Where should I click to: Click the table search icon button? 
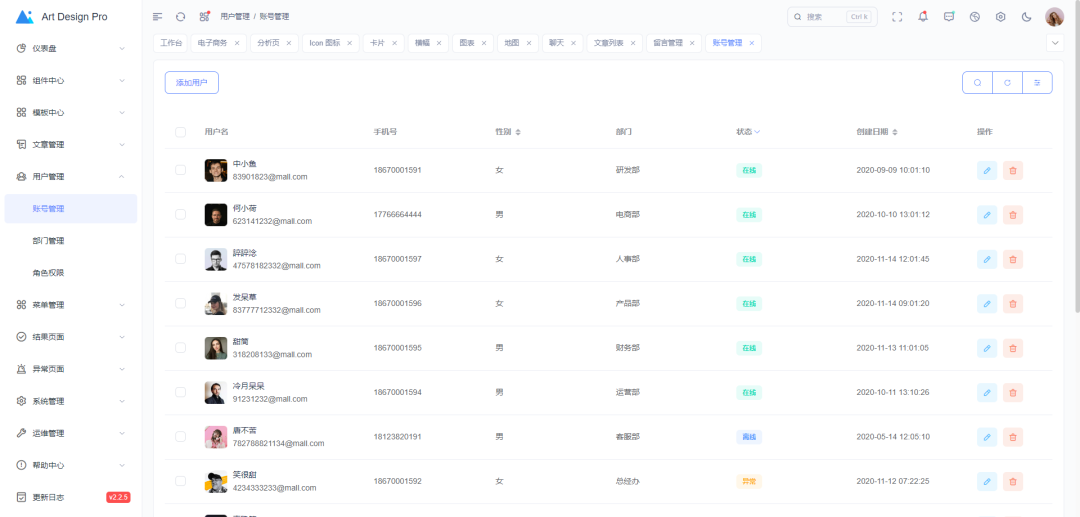977,83
